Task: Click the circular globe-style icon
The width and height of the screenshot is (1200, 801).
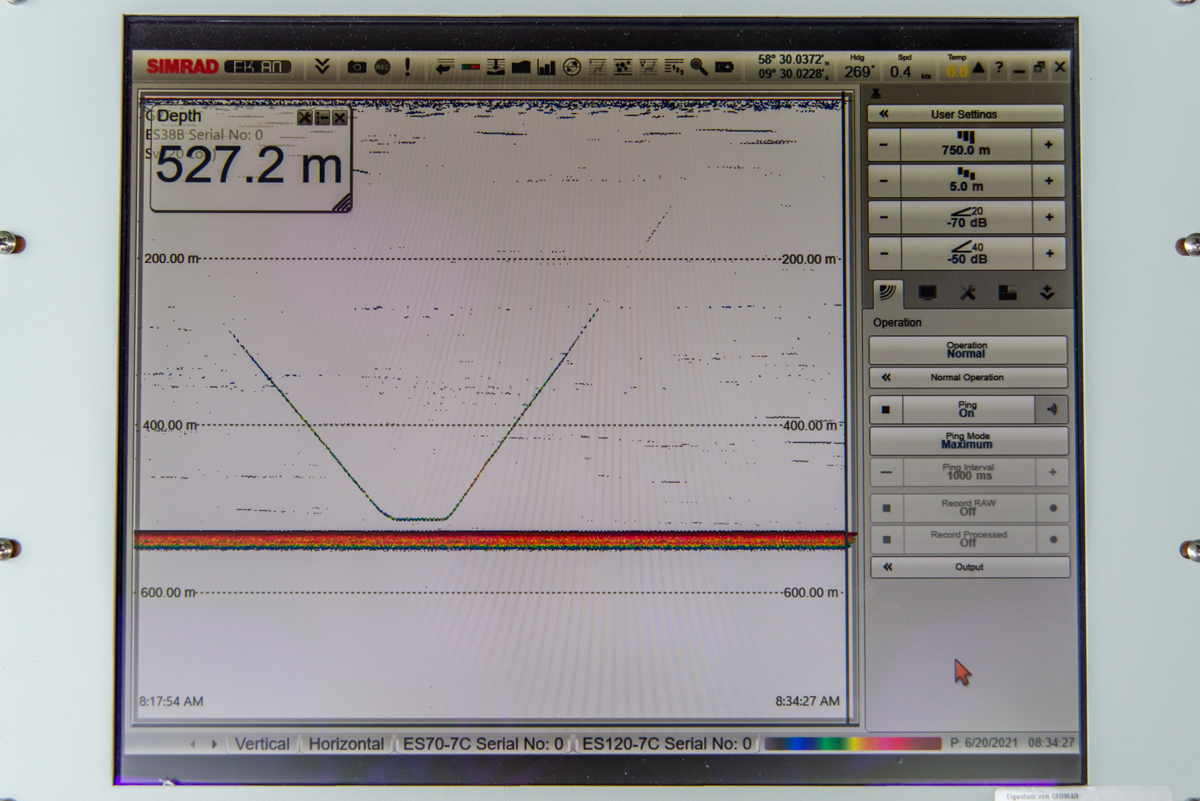Action: (x=572, y=67)
